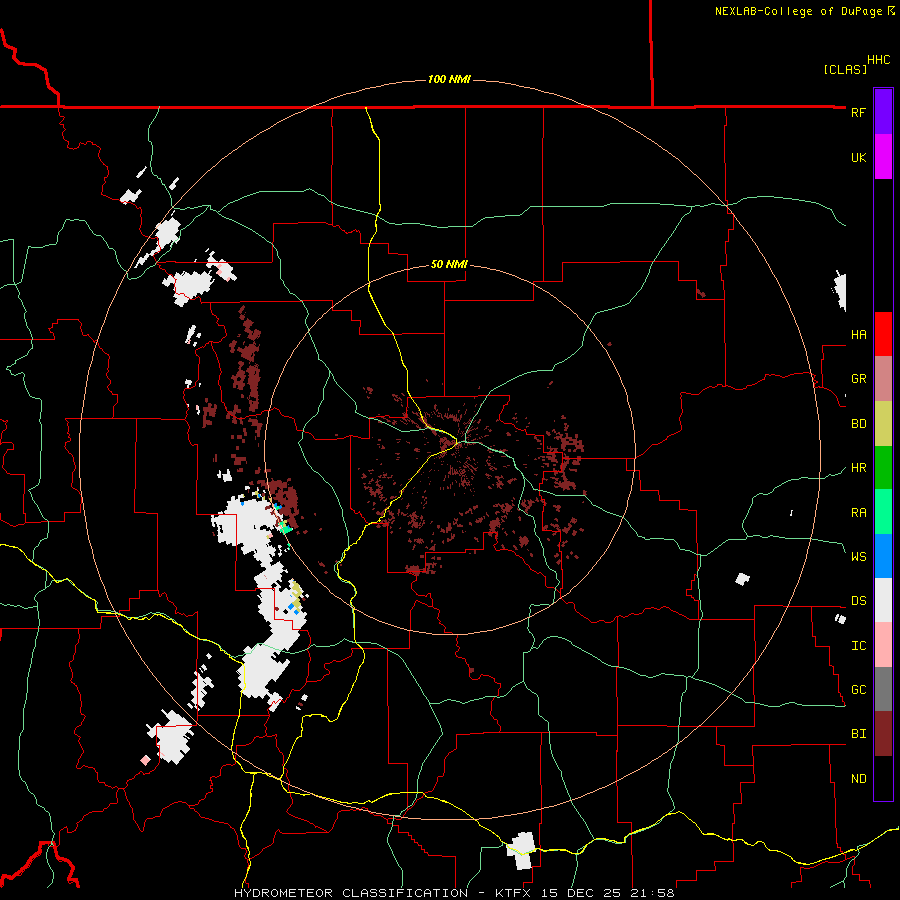Click the RA light green legend swatch

pos(883,512)
